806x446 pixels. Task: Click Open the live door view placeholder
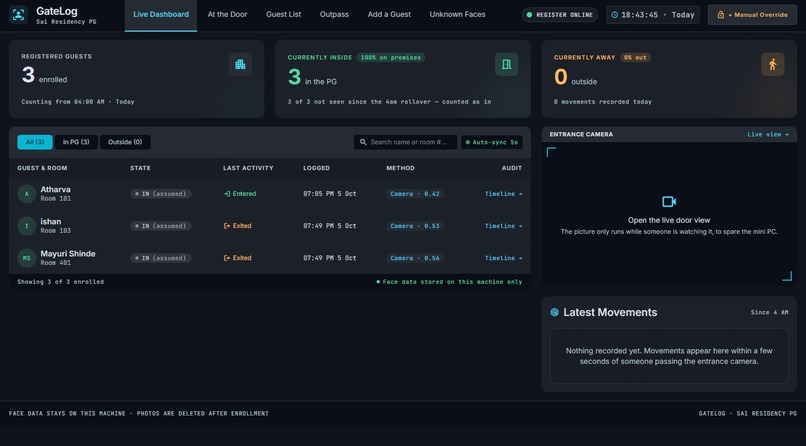(669, 214)
